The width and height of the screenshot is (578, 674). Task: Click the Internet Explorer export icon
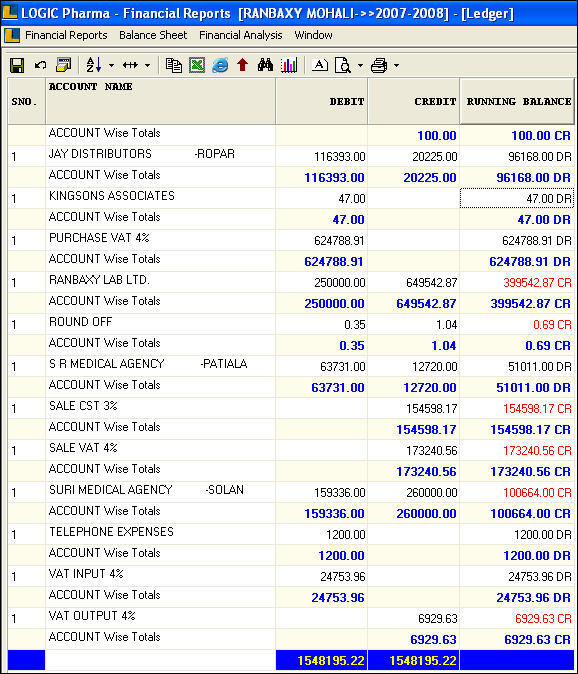(x=220, y=65)
